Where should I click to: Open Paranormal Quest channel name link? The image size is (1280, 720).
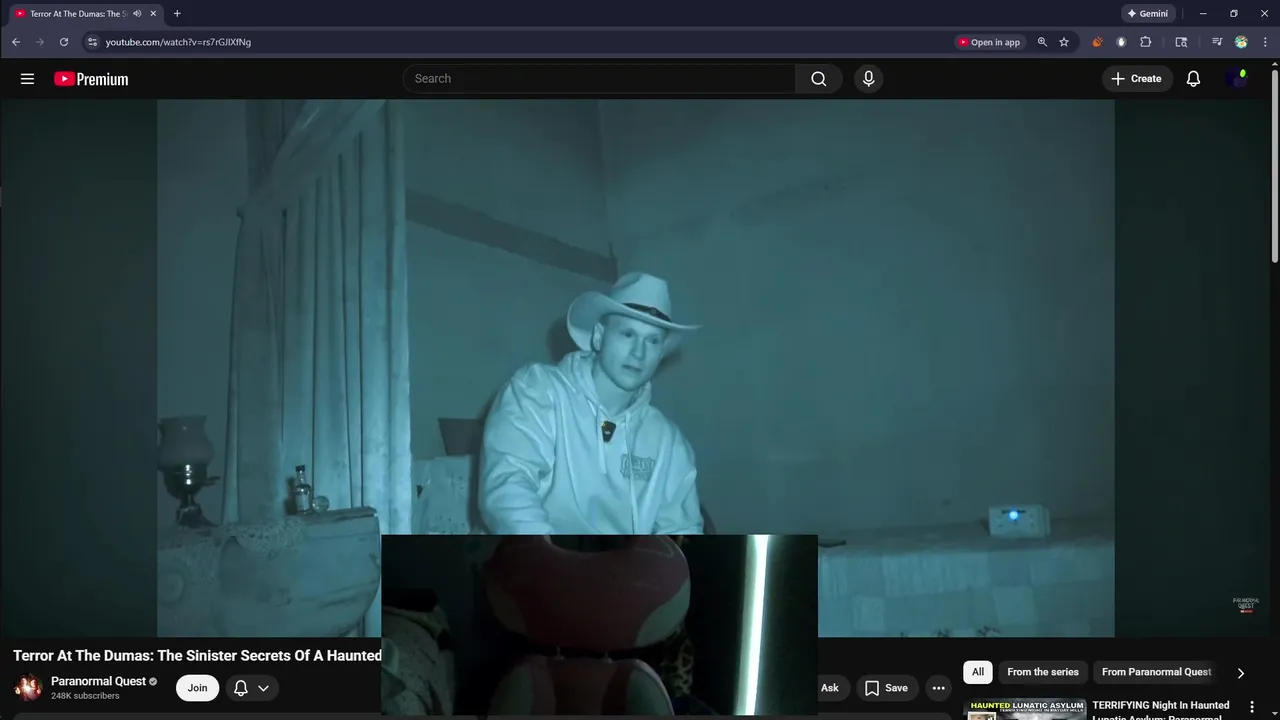98,681
